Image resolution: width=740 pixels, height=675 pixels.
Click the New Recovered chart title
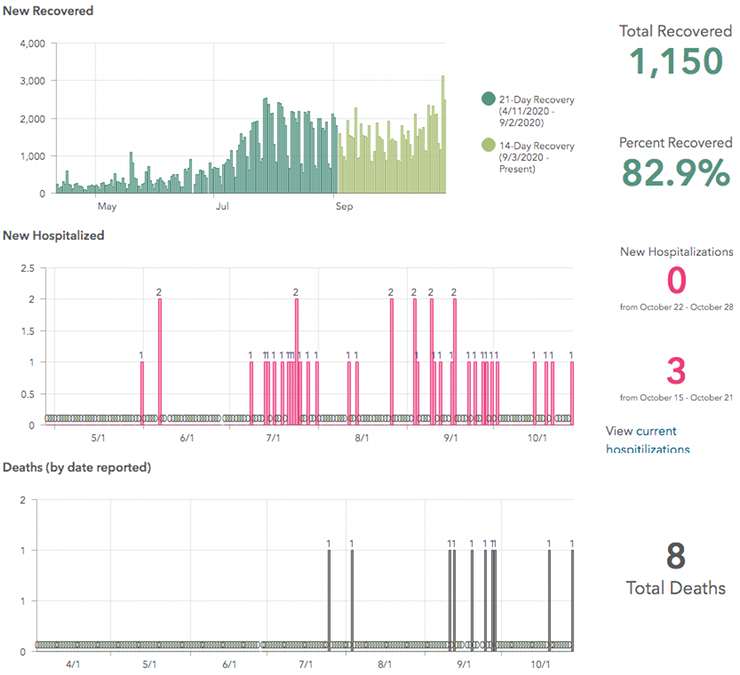point(48,11)
